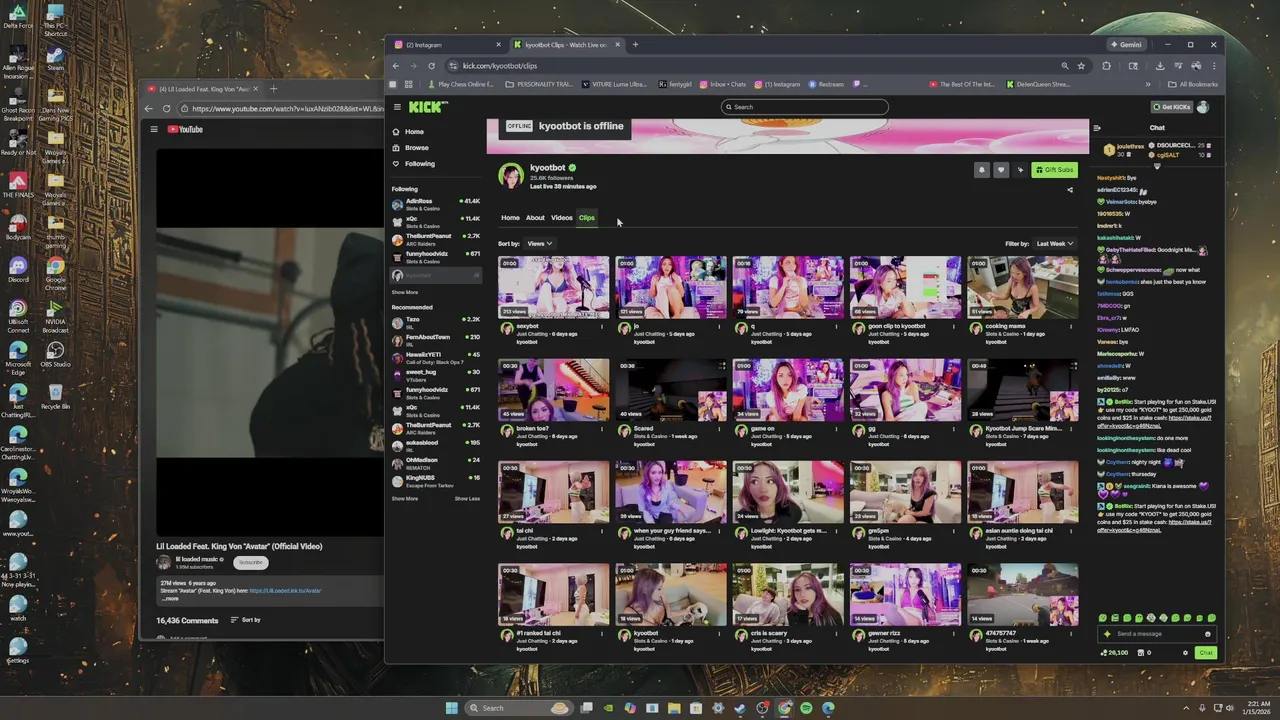Click the Kick logo in the header
Screen dimensions: 1280x720
(x=428, y=107)
